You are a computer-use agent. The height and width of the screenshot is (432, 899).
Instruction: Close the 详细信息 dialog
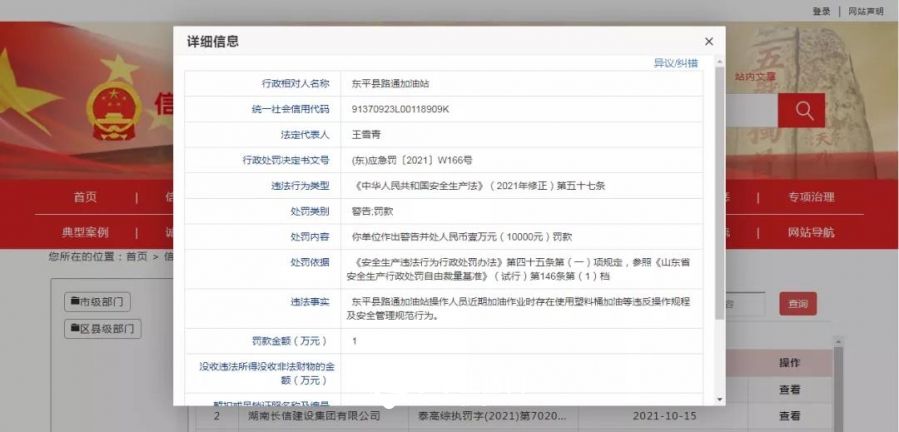coord(709,41)
